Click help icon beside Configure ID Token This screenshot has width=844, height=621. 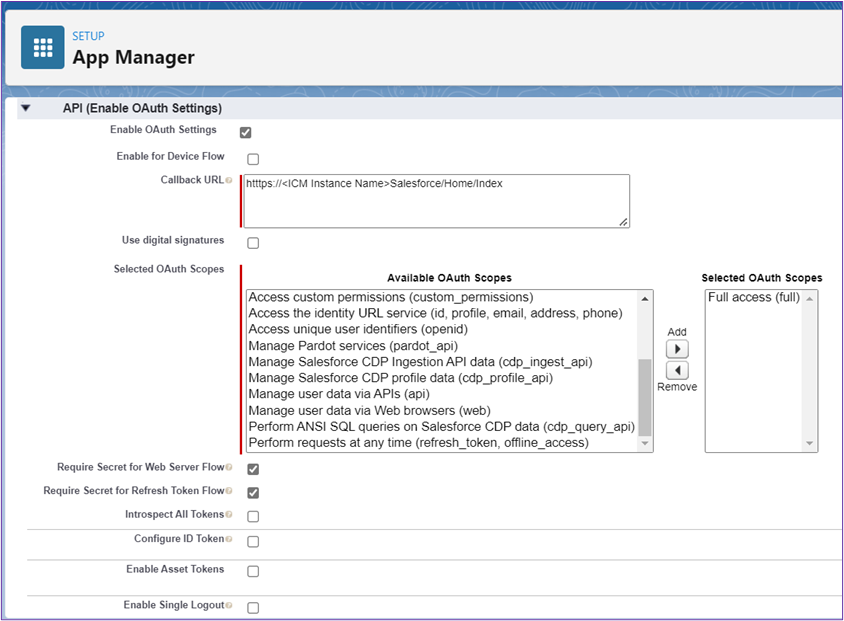coord(229,539)
